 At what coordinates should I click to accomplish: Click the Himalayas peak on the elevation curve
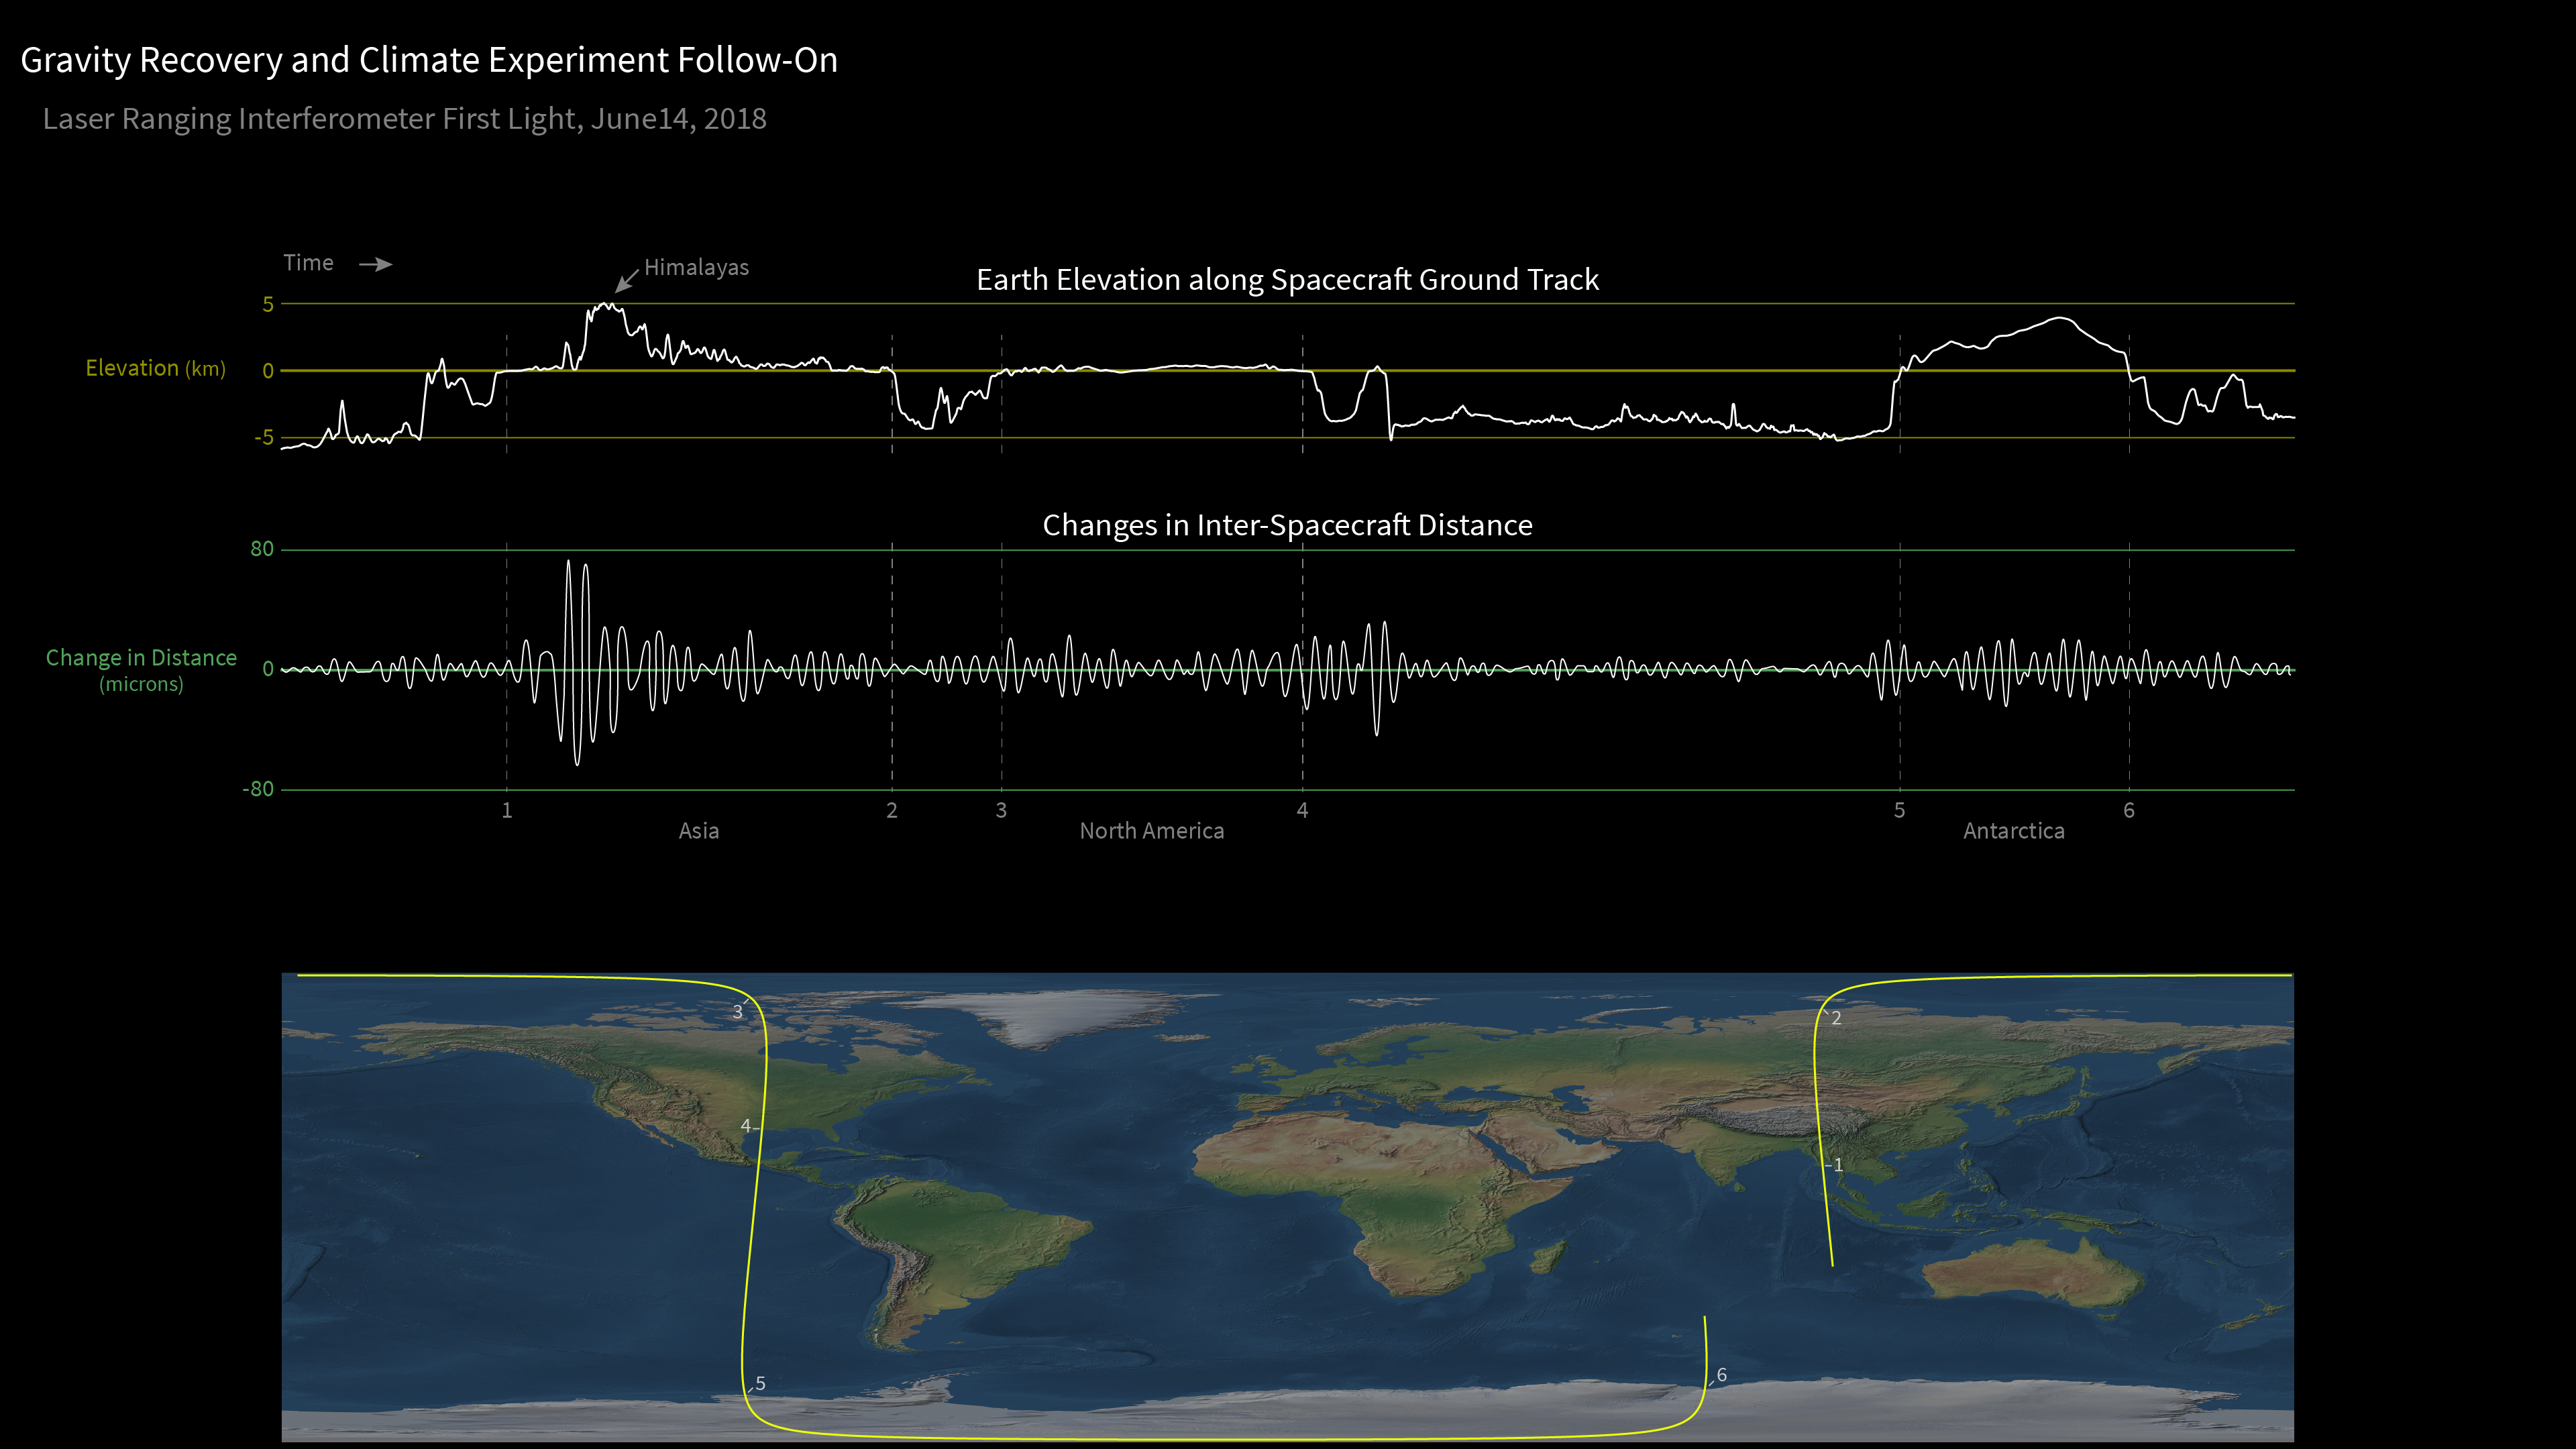605,305
